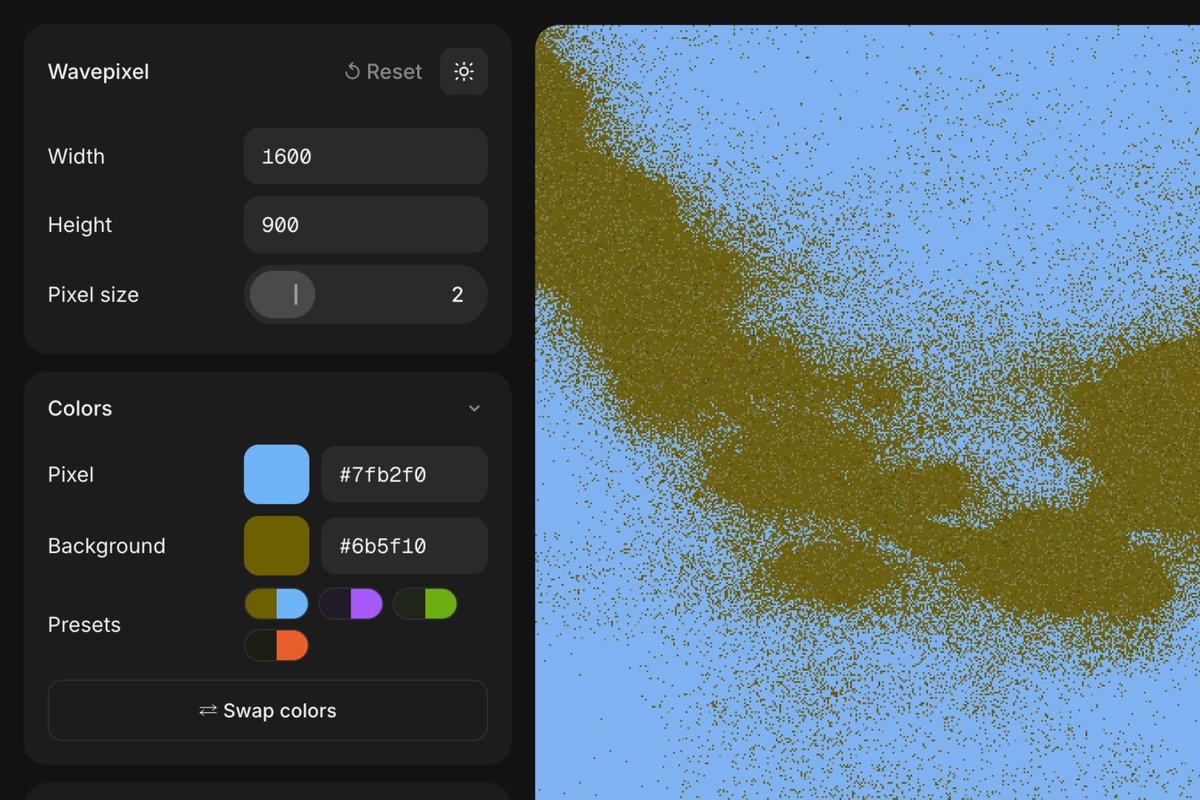Select the dark and purple preset

coord(351,604)
